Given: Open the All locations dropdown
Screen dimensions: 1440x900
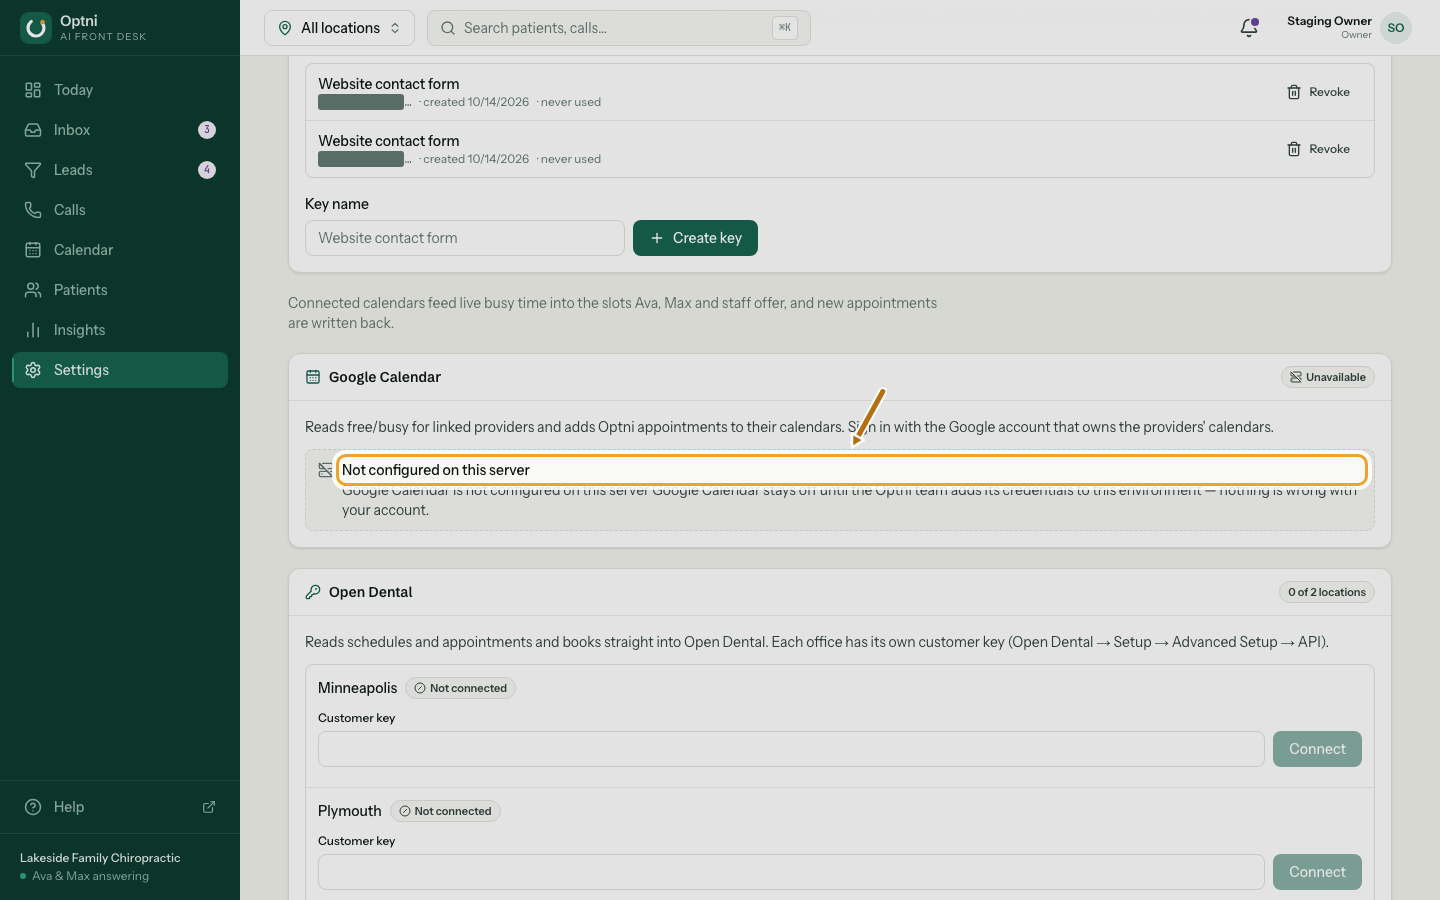Looking at the screenshot, I should (x=339, y=28).
